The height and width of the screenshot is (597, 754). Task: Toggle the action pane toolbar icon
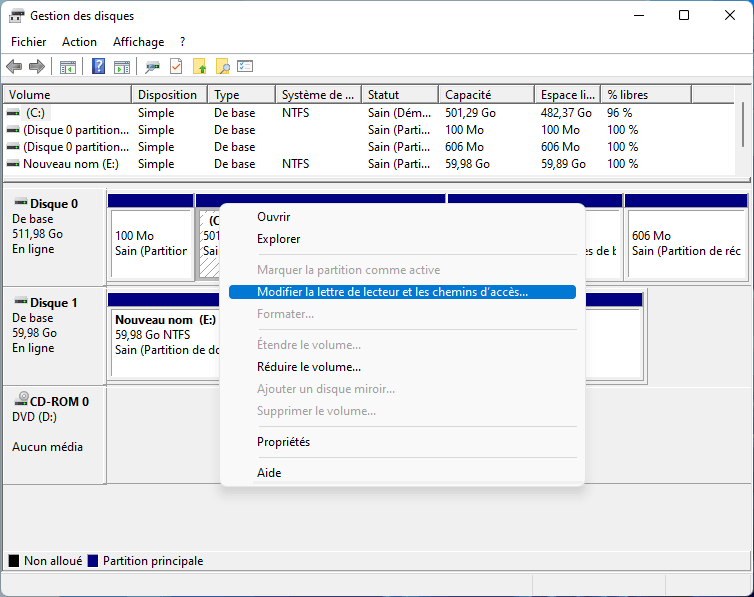121,67
